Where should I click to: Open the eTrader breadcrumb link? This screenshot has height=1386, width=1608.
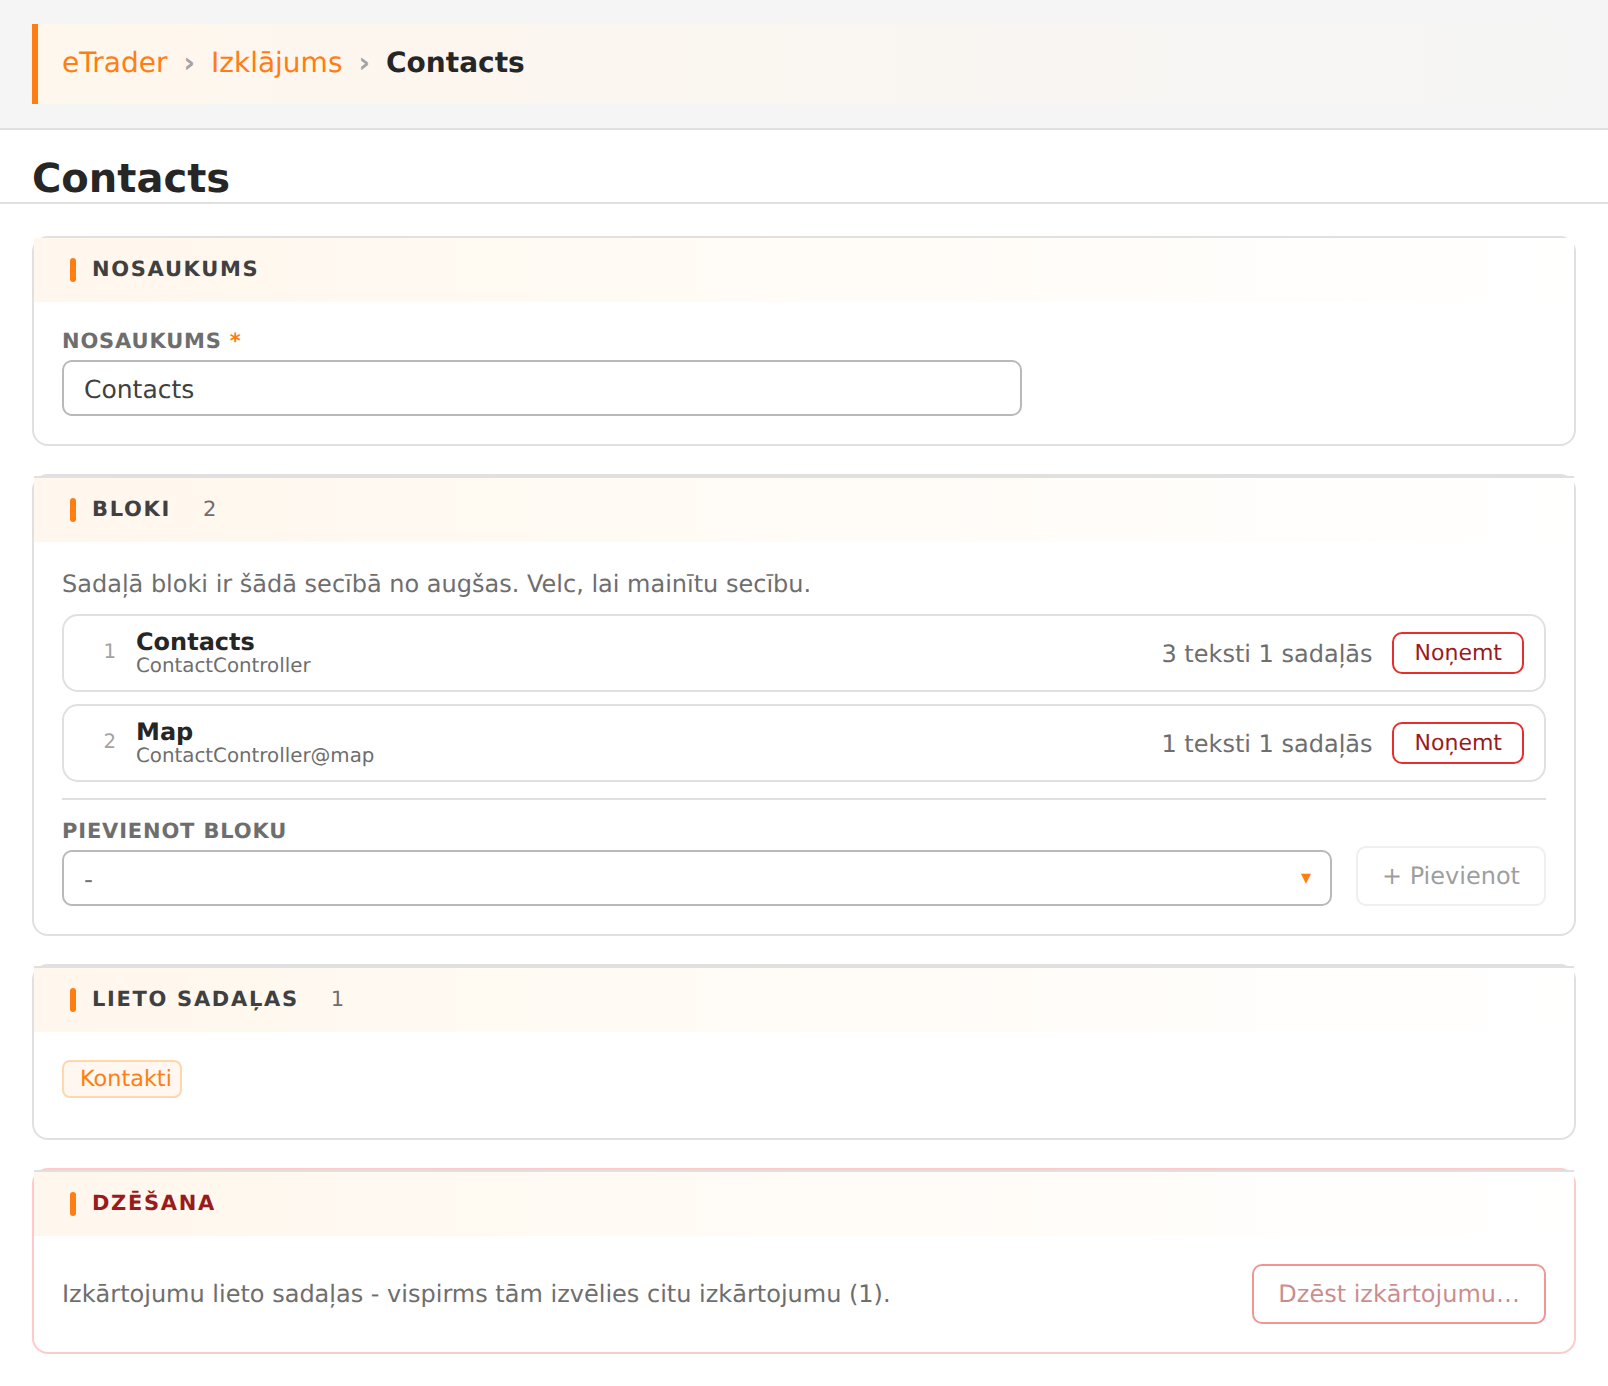pyautogui.click(x=114, y=62)
